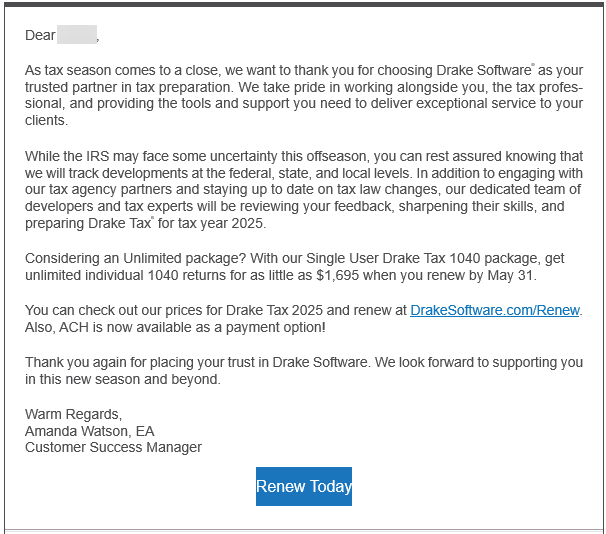Click the $1,695 price in the text
The image size is (606, 534).
coord(337,276)
